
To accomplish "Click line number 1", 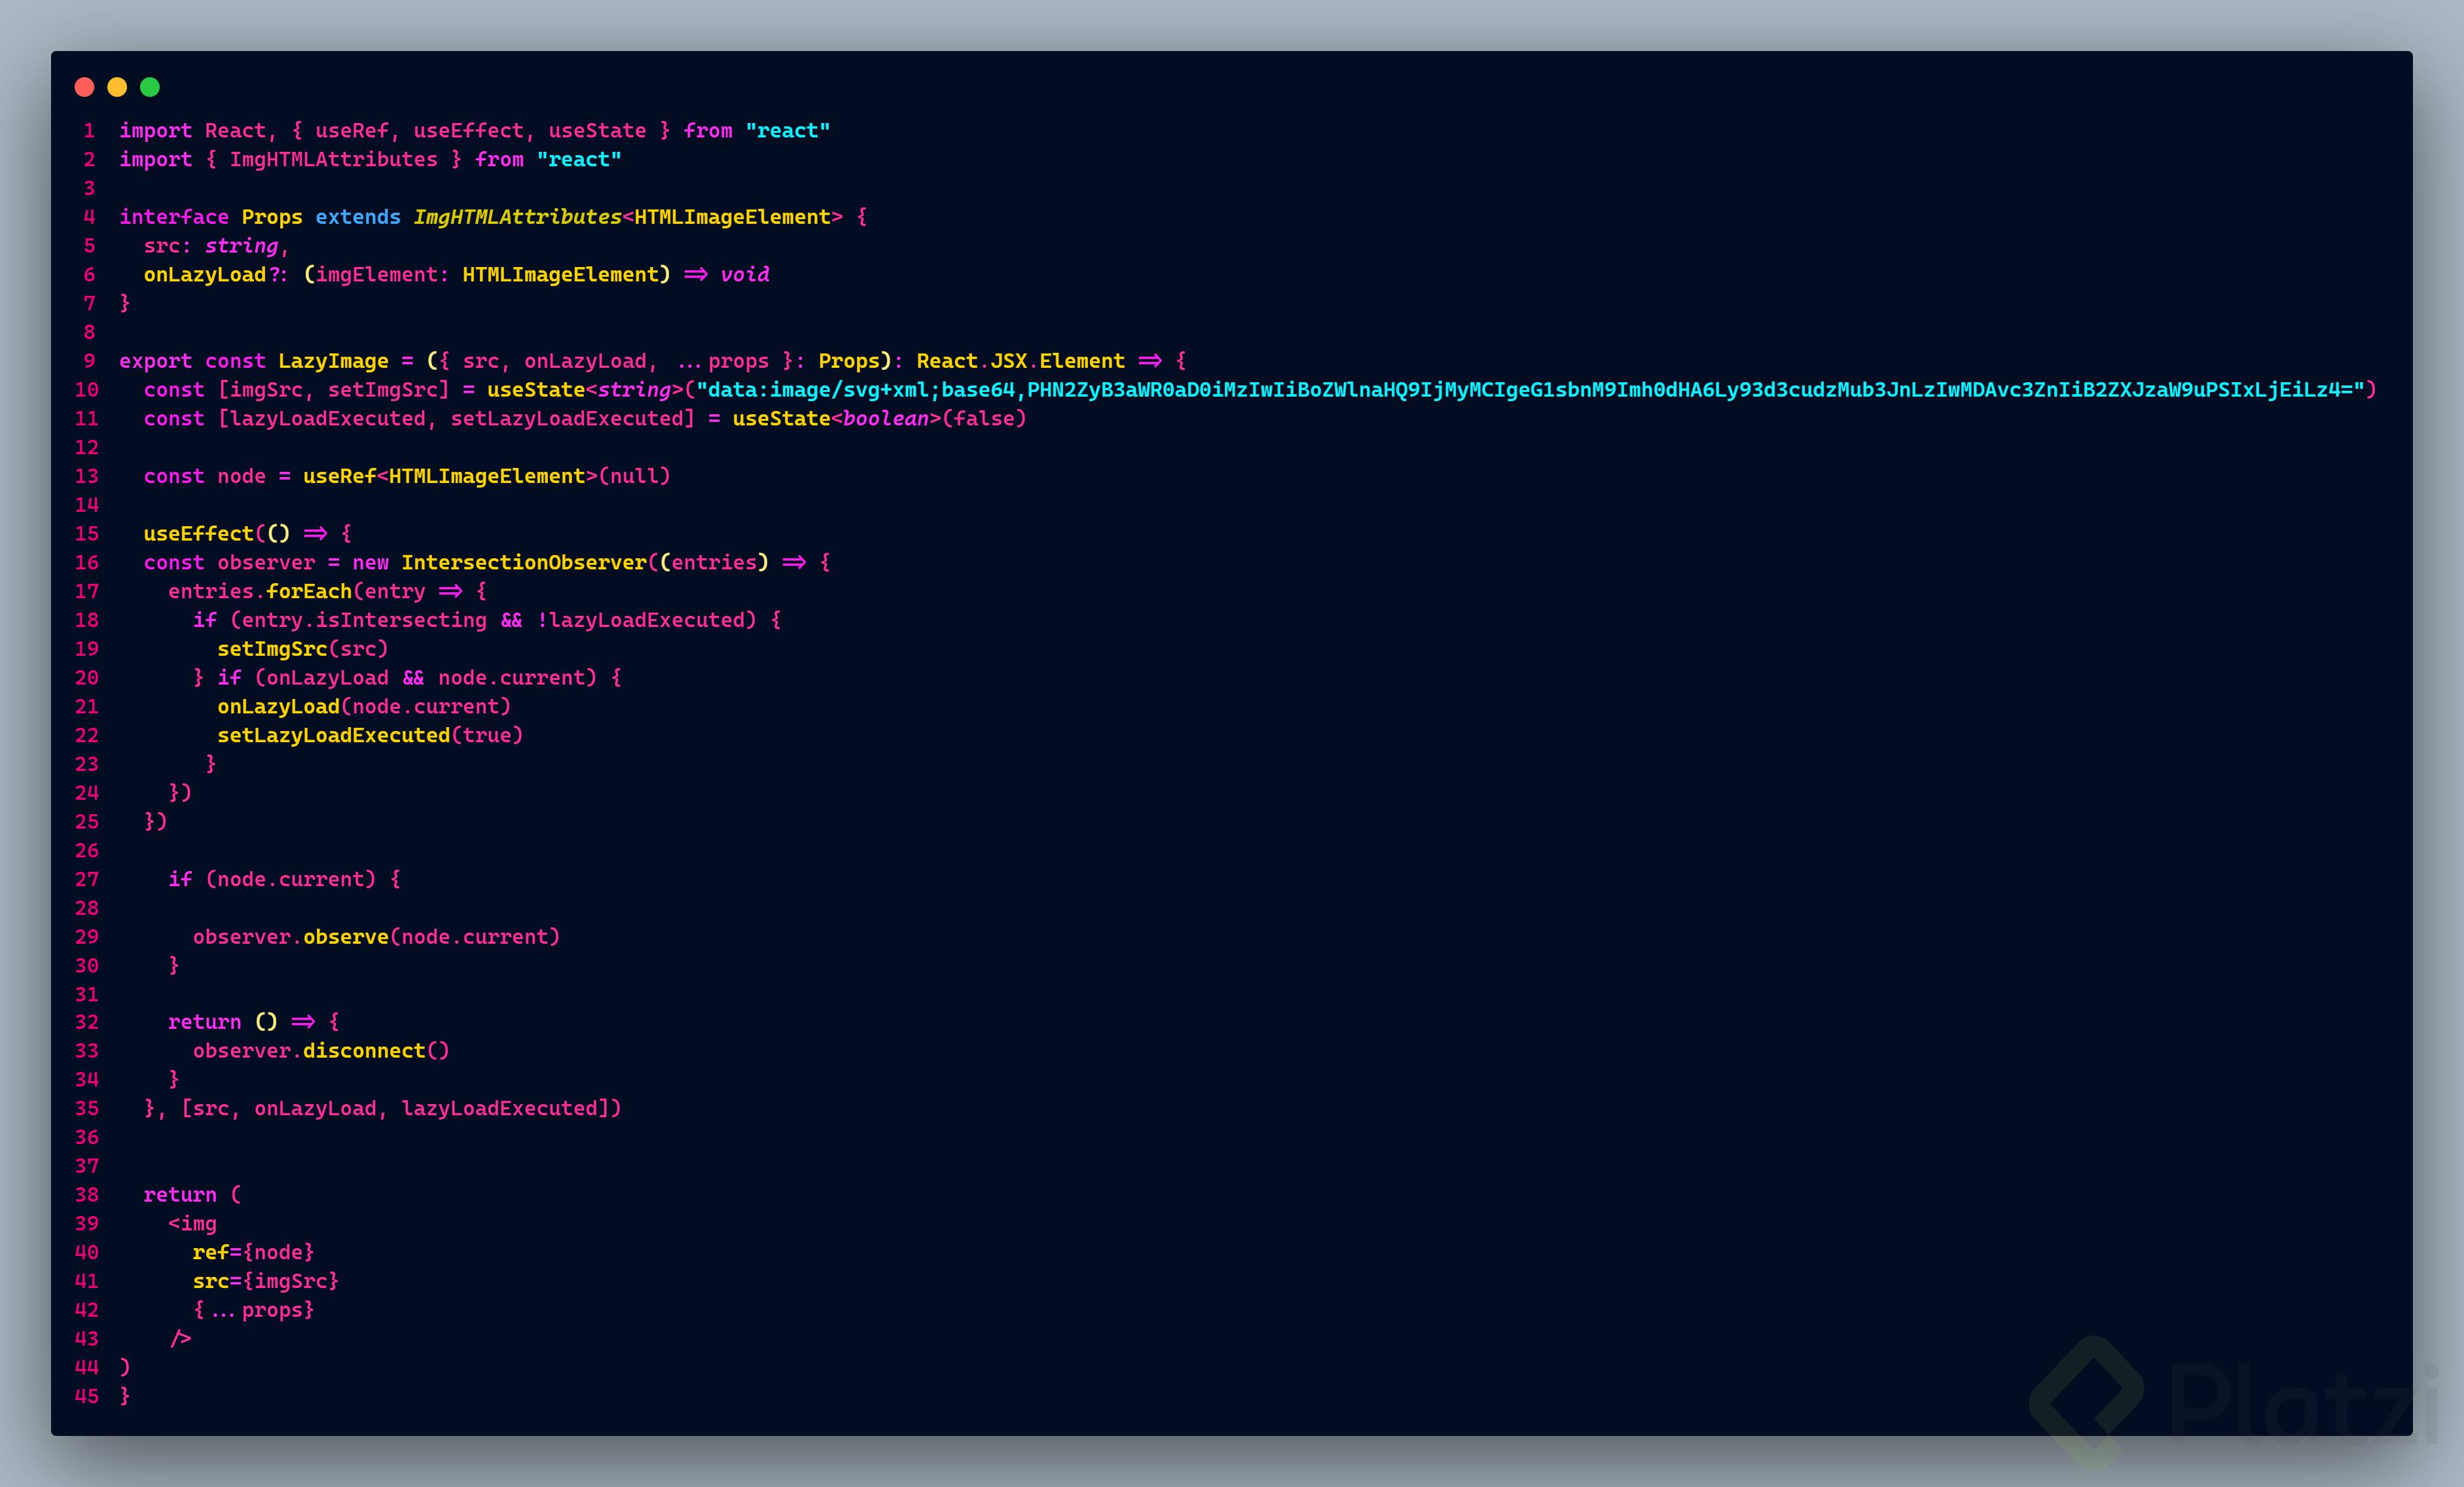I will [89, 131].
